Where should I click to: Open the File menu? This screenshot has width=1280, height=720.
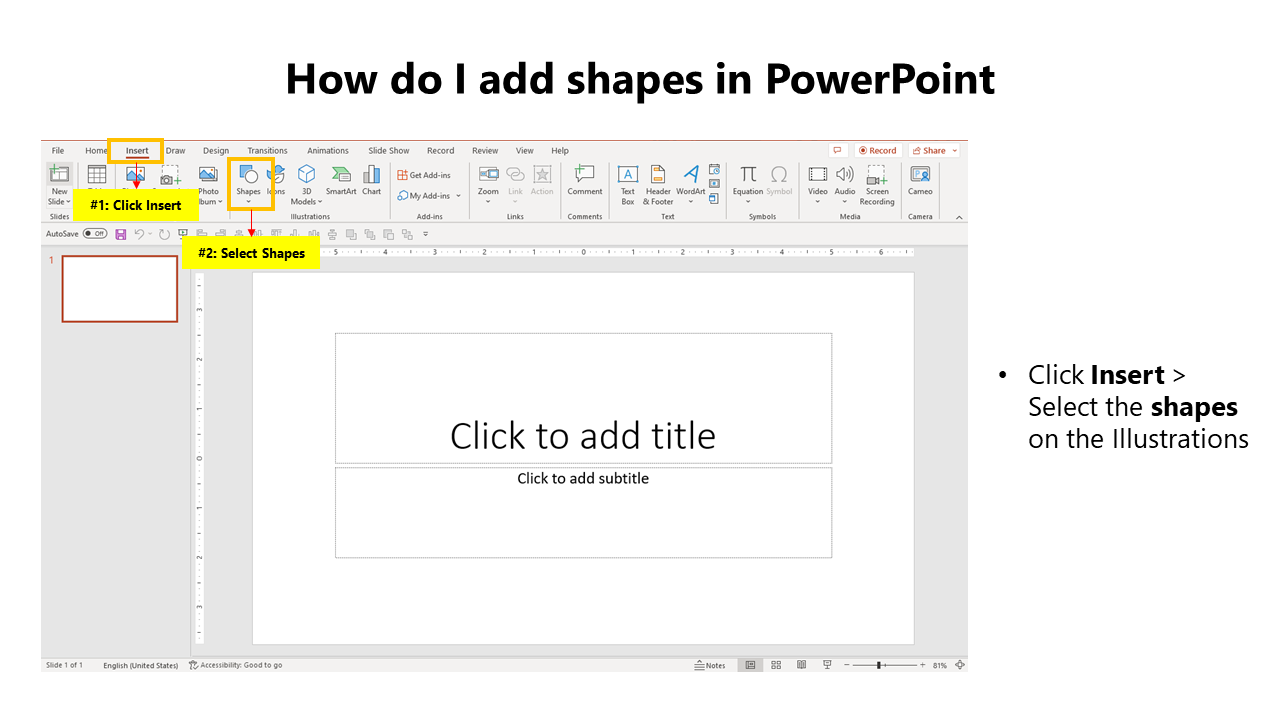coord(58,151)
